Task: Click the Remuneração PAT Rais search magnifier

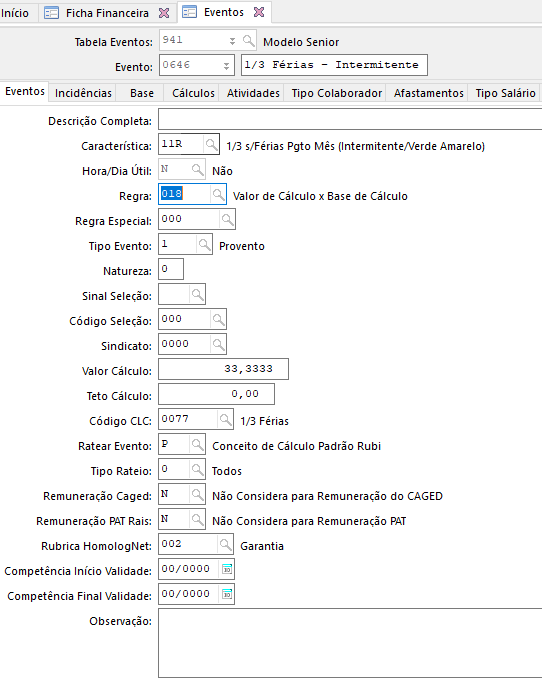Action: [x=197, y=520]
